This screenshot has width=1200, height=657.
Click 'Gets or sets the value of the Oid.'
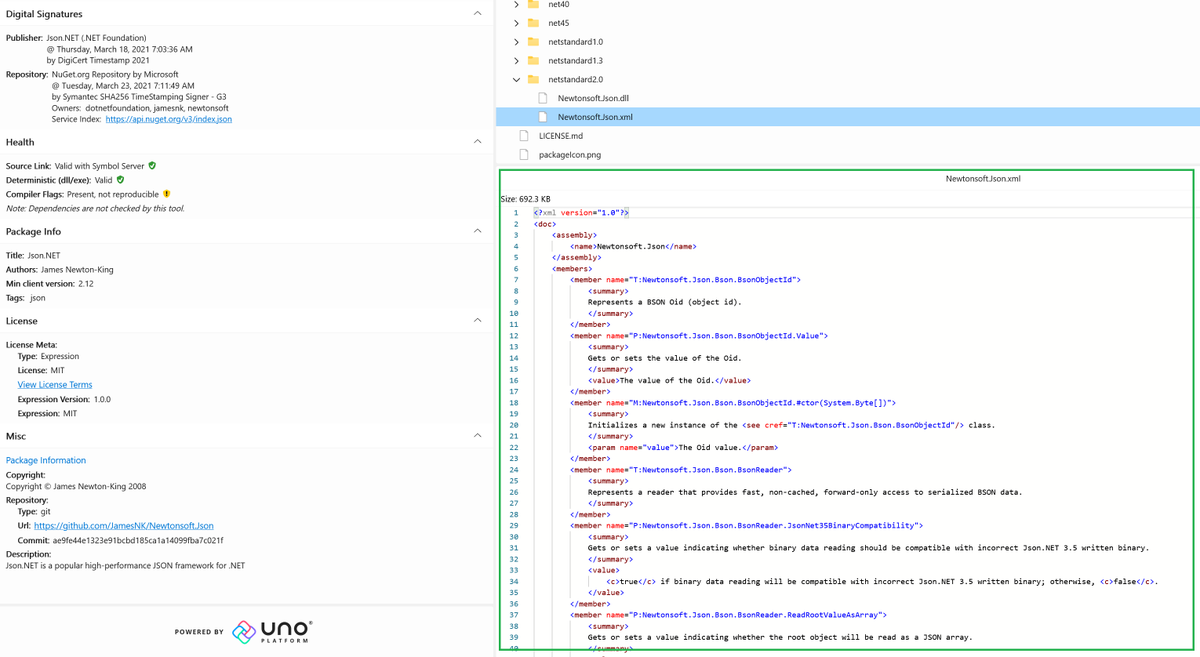pos(665,358)
